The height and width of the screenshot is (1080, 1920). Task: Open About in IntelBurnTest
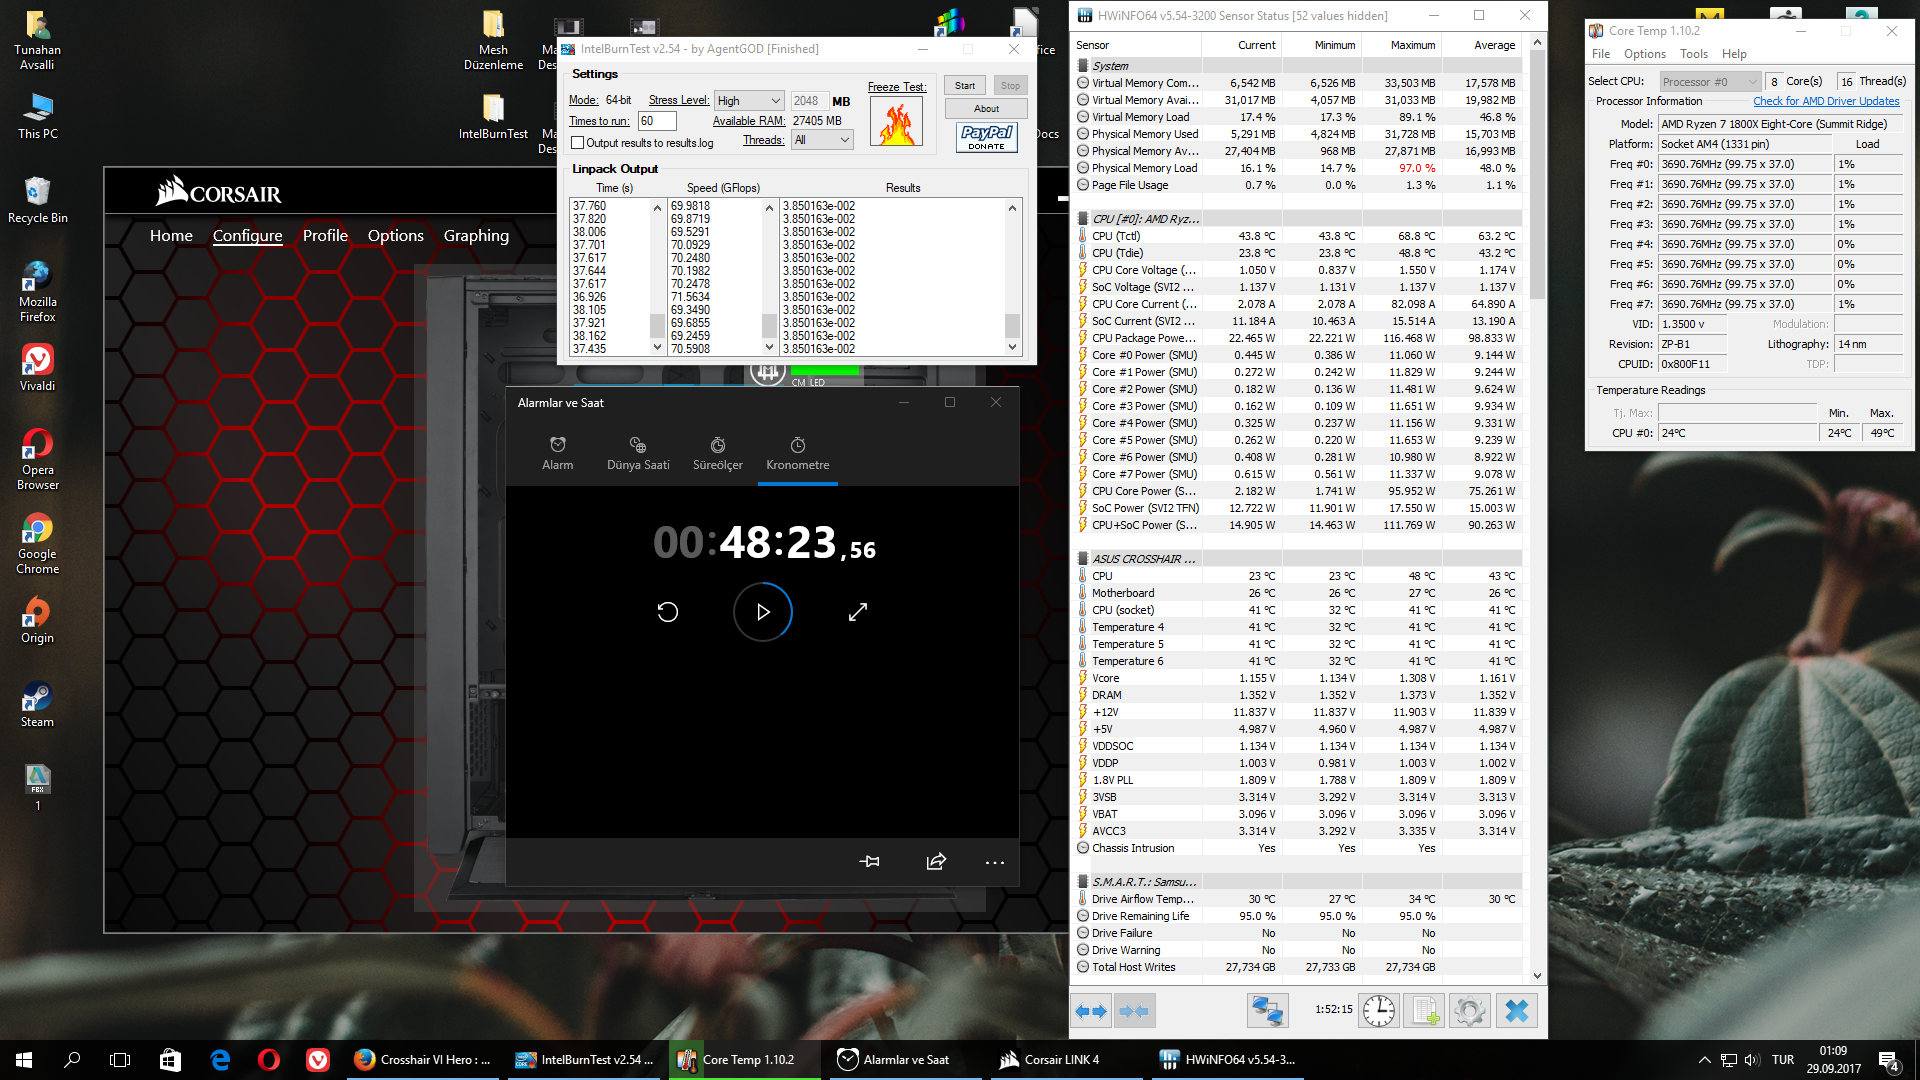pos(986,109)
